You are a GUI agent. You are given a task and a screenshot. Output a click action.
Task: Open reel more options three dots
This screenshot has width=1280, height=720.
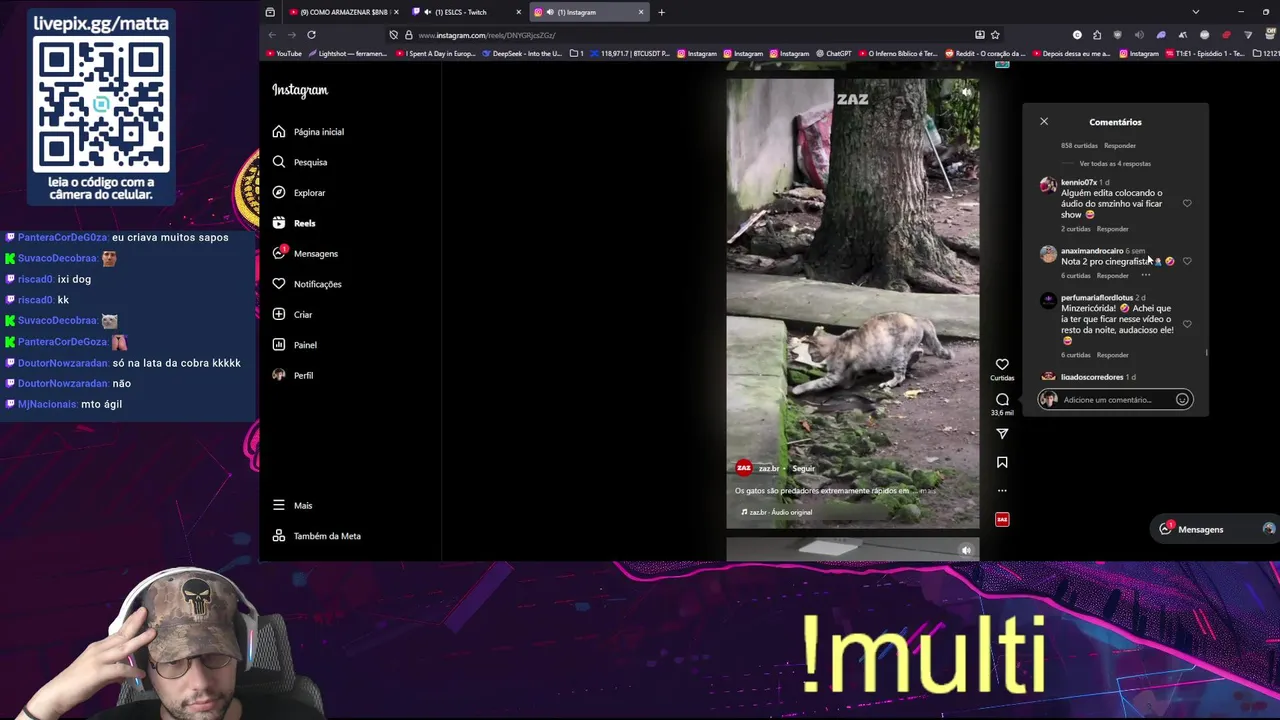[x=1002, y=491]
